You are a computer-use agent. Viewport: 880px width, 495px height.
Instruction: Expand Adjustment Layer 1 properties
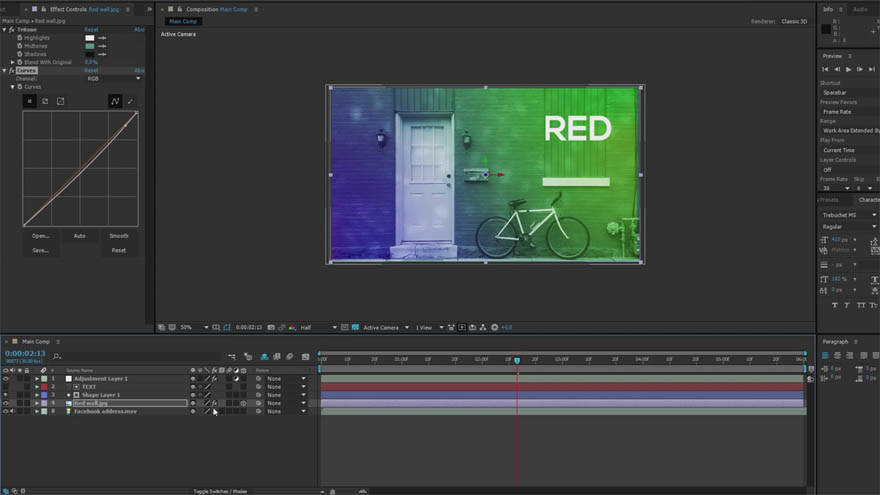(37, 379)
